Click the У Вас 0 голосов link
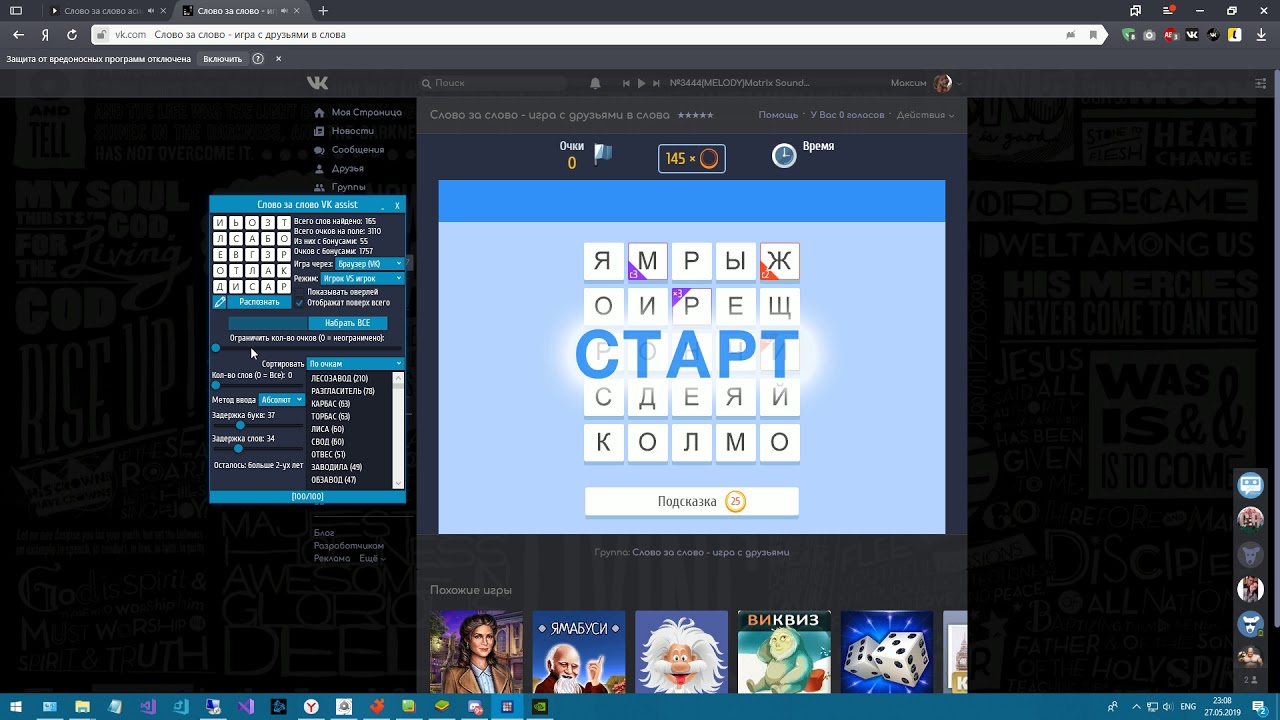Image resolution: width=1280 pixels, height=720 pixels. tap(847, 115)
